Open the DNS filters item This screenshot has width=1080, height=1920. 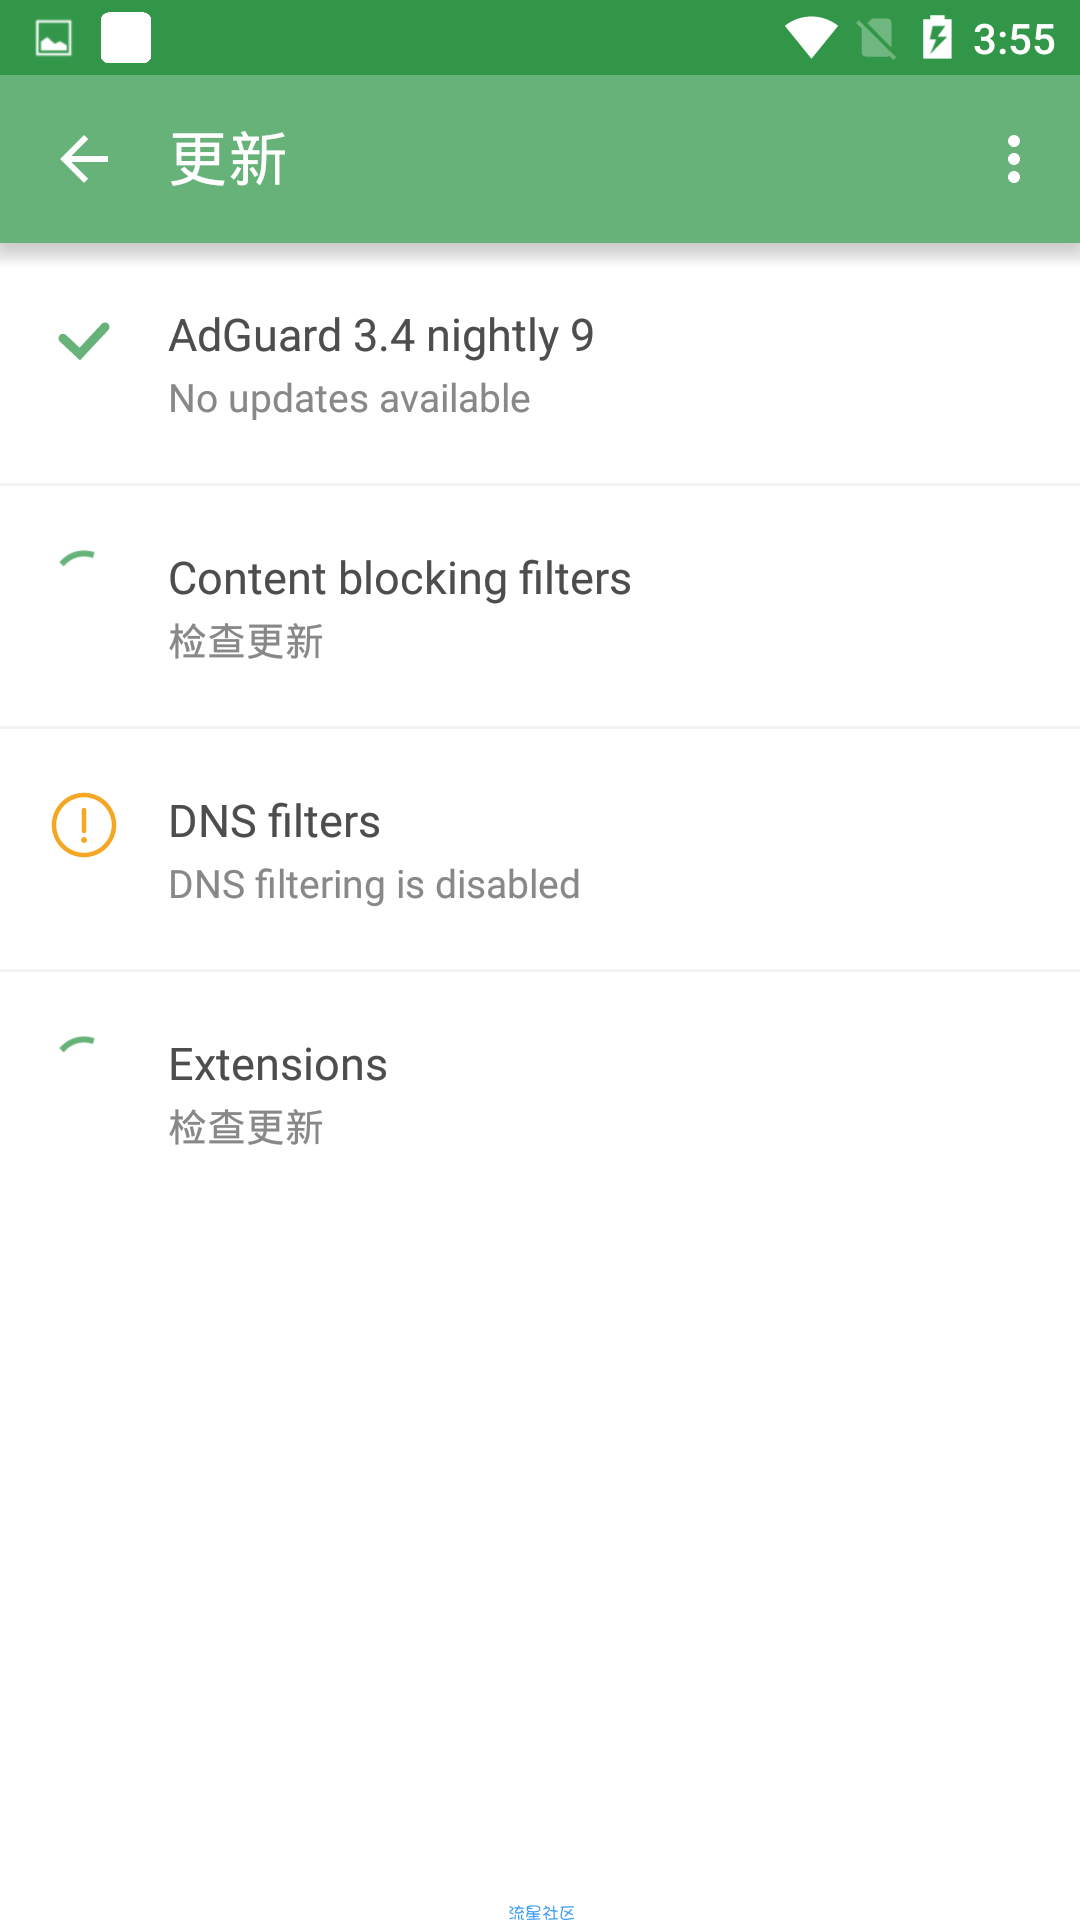point(540,850)
